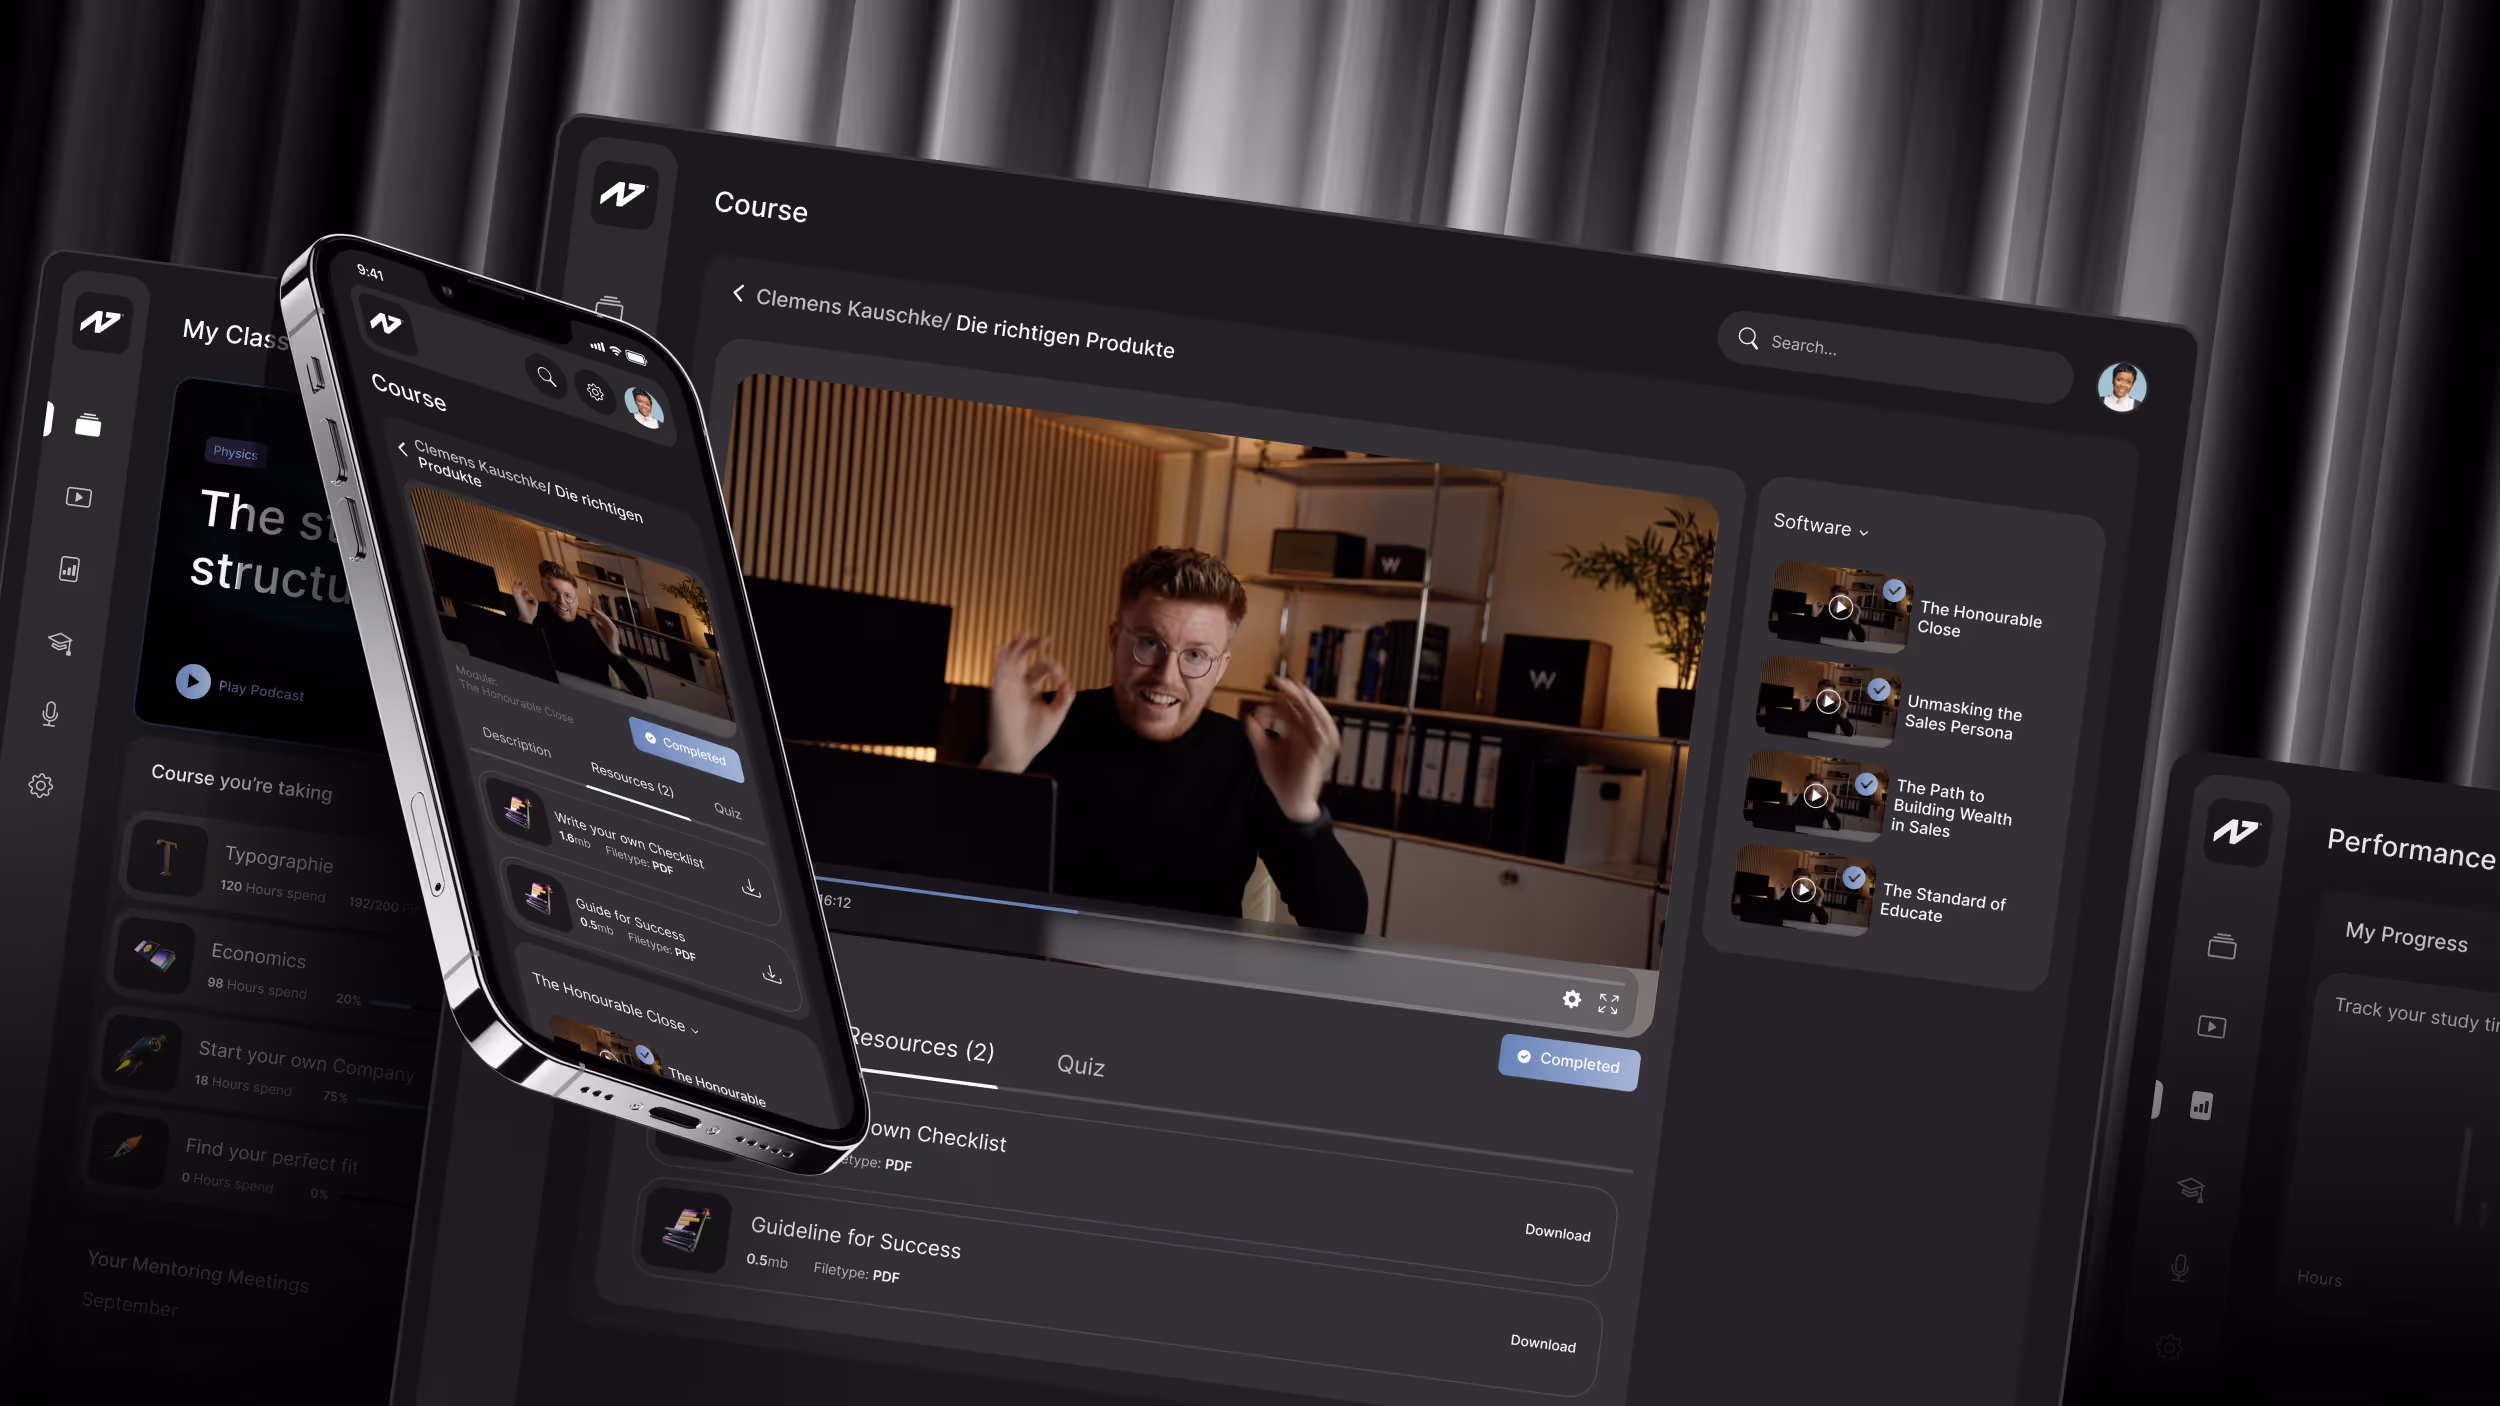Toggle checkmark on The Honourable Close lesson
Screen dimensions: 2500x1406
click(x=1893, y=590)
